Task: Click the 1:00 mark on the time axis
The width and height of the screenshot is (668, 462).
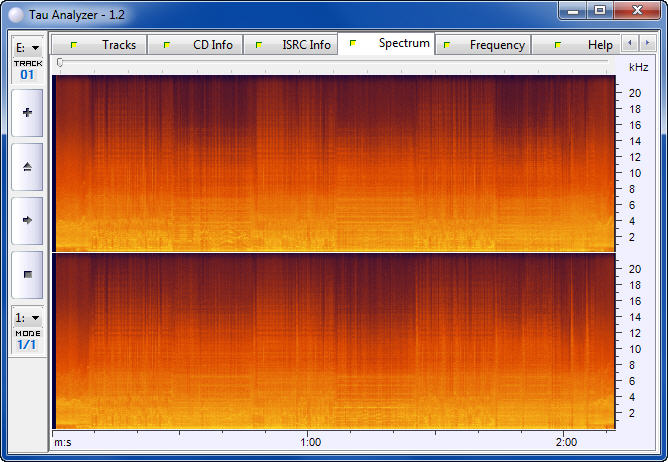Action: [310, 442]
